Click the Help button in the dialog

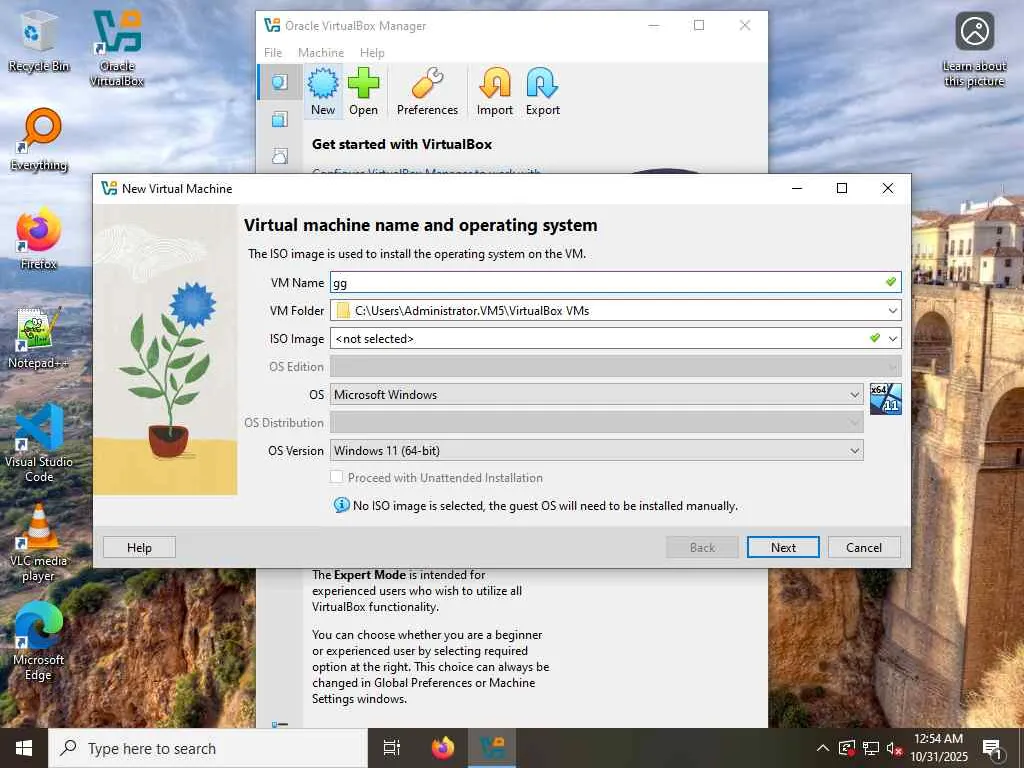[x=139, y=547]
